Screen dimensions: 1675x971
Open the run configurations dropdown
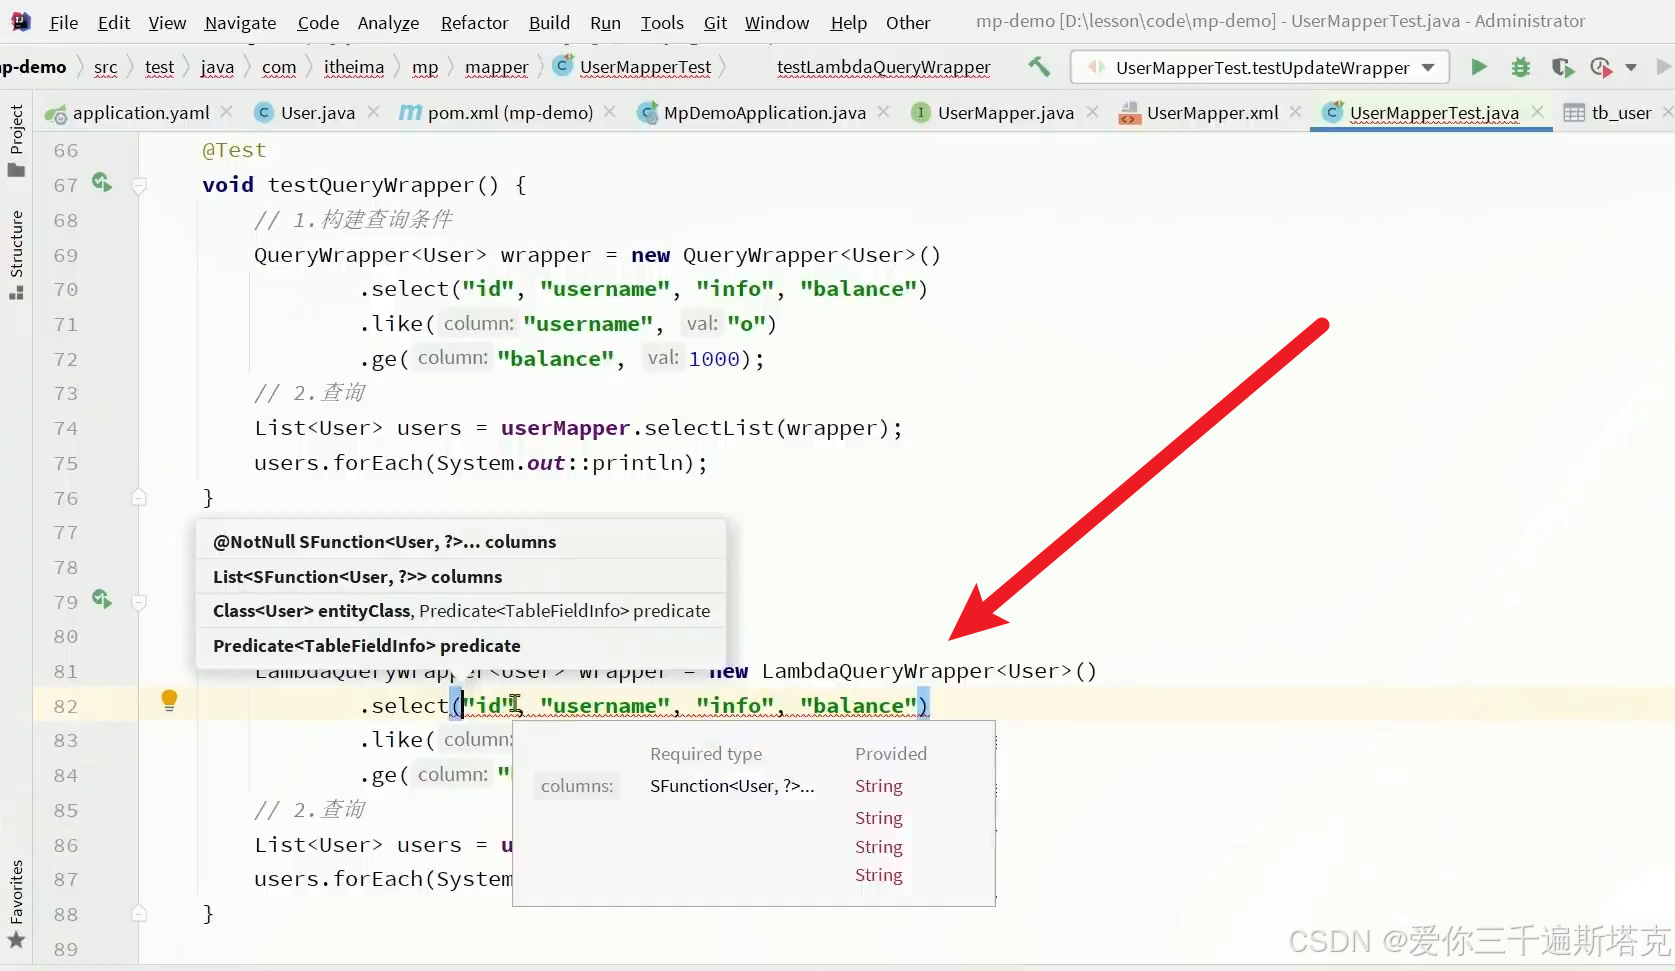pyautogui.click(x=1430, y=67)
